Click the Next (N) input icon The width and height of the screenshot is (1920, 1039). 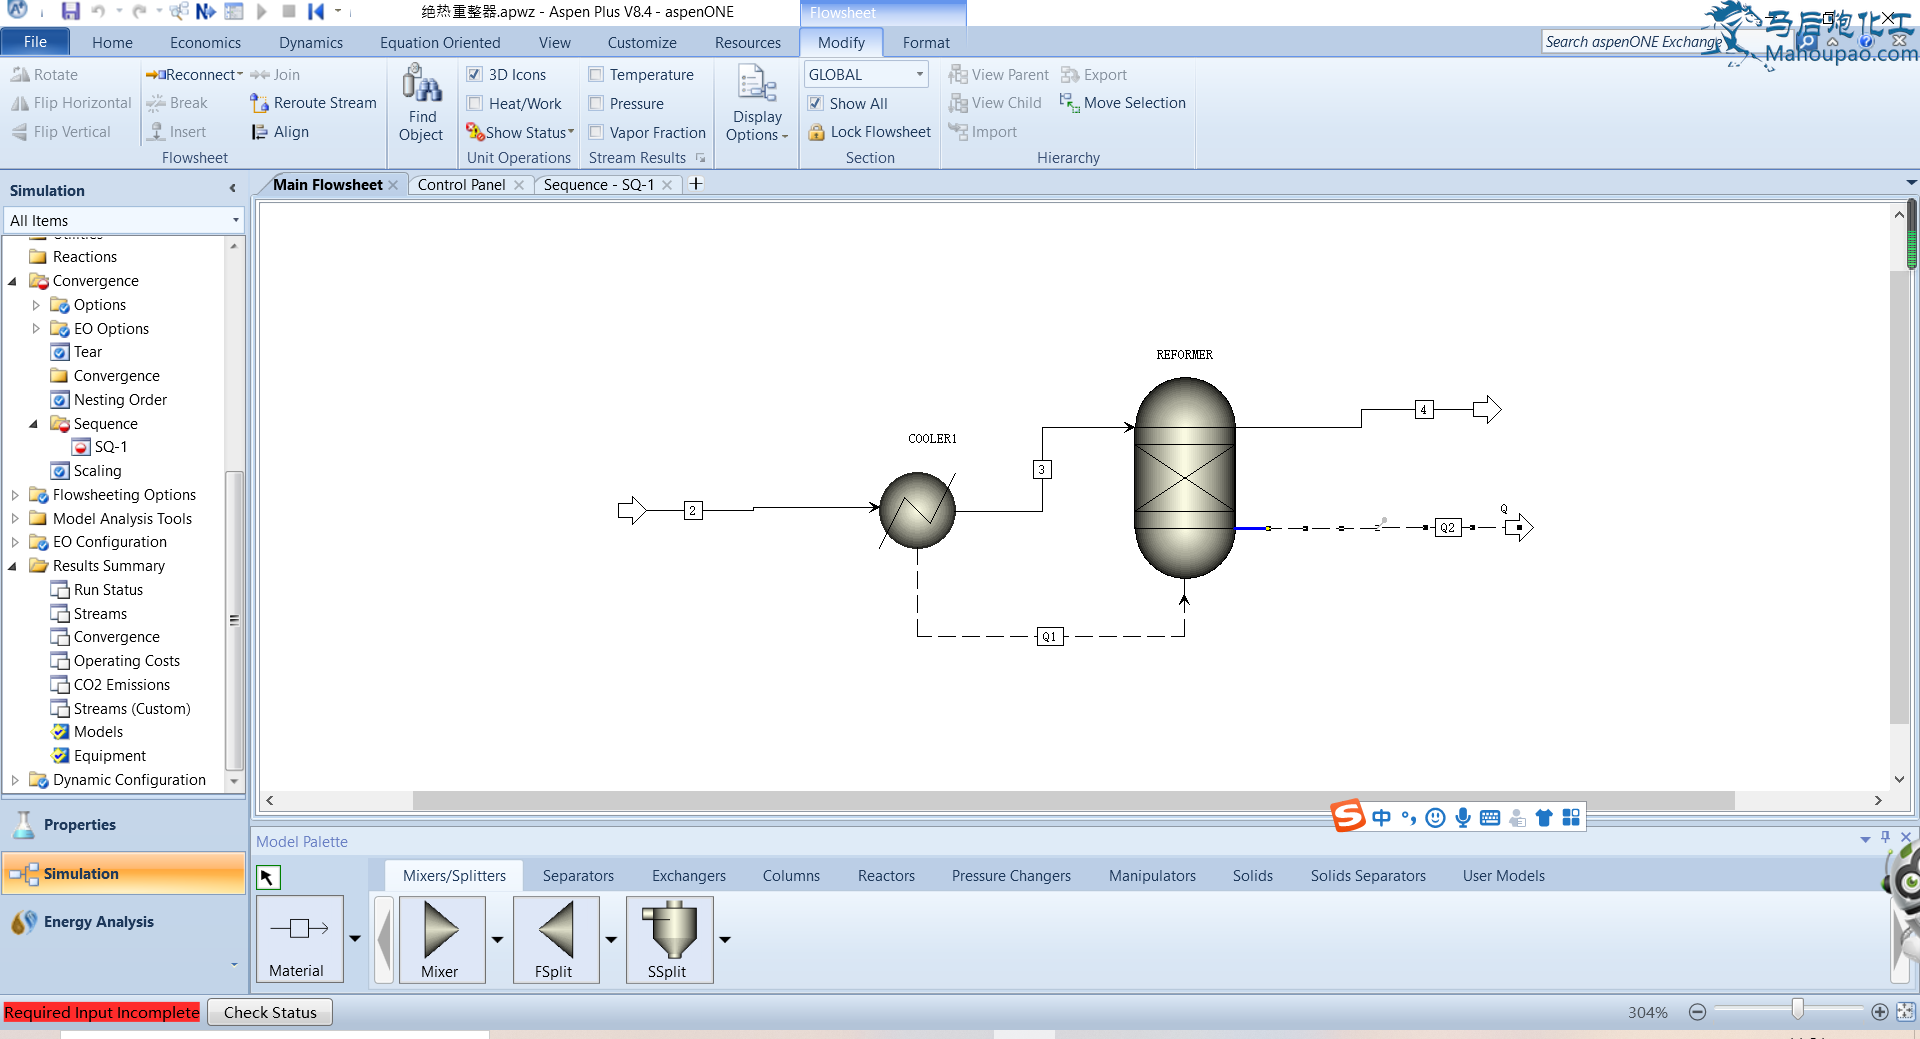point(206,12)
